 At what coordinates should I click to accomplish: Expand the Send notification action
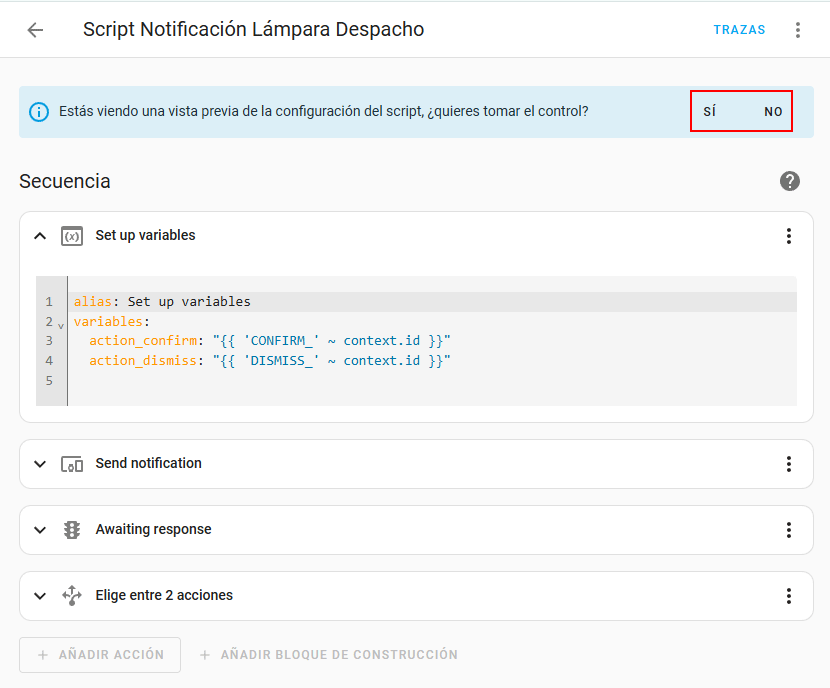tap(40, 464)
